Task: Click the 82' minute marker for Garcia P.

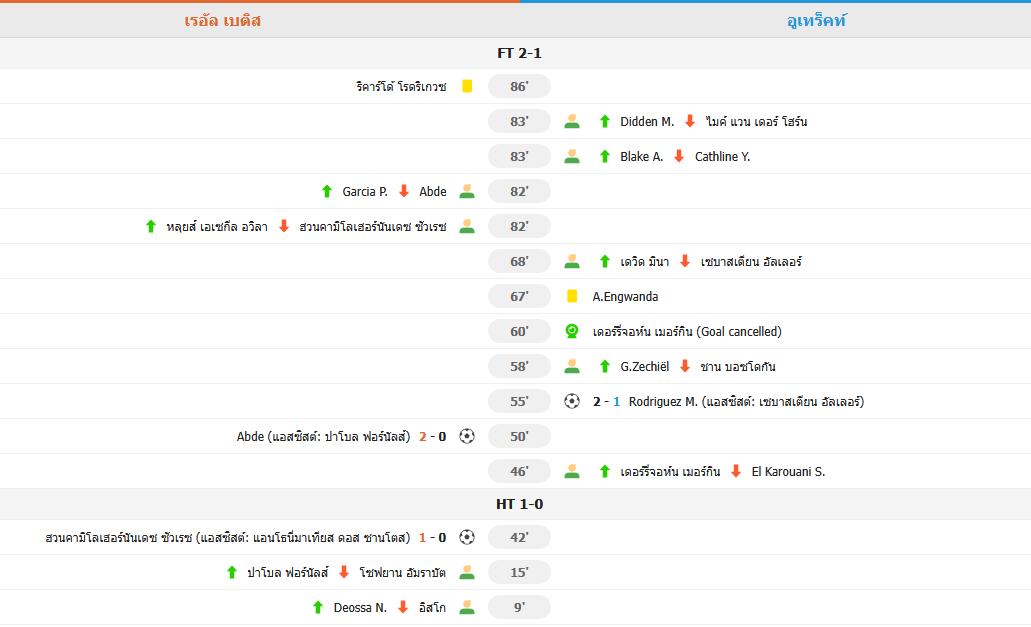Action: tap(519, 191)
